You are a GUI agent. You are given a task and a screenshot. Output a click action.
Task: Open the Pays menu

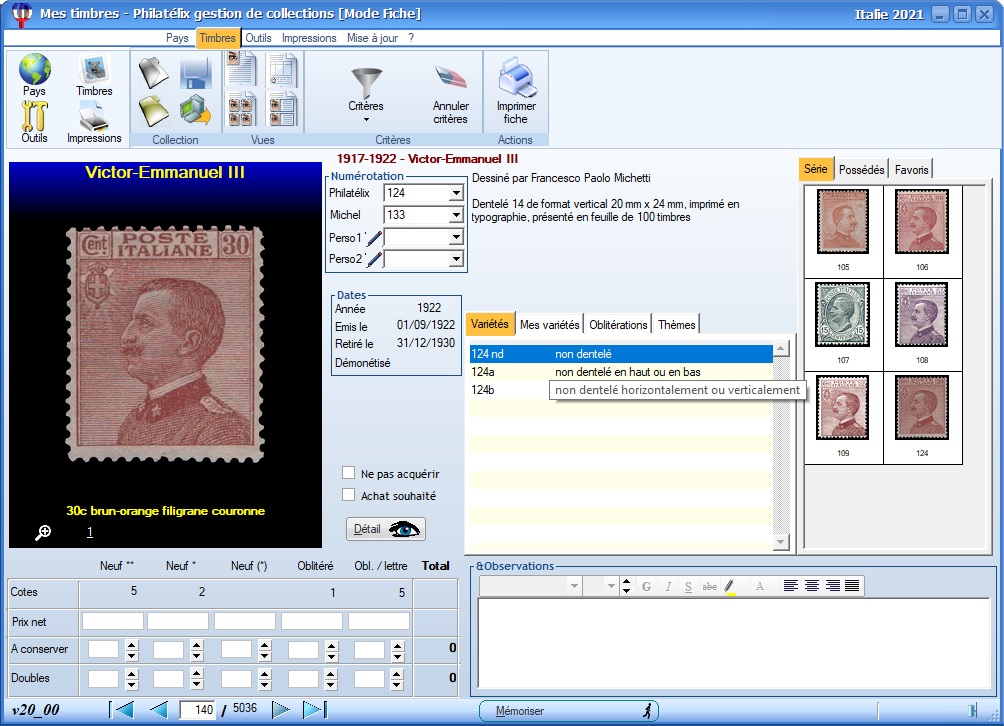click(x=177, y=38)
